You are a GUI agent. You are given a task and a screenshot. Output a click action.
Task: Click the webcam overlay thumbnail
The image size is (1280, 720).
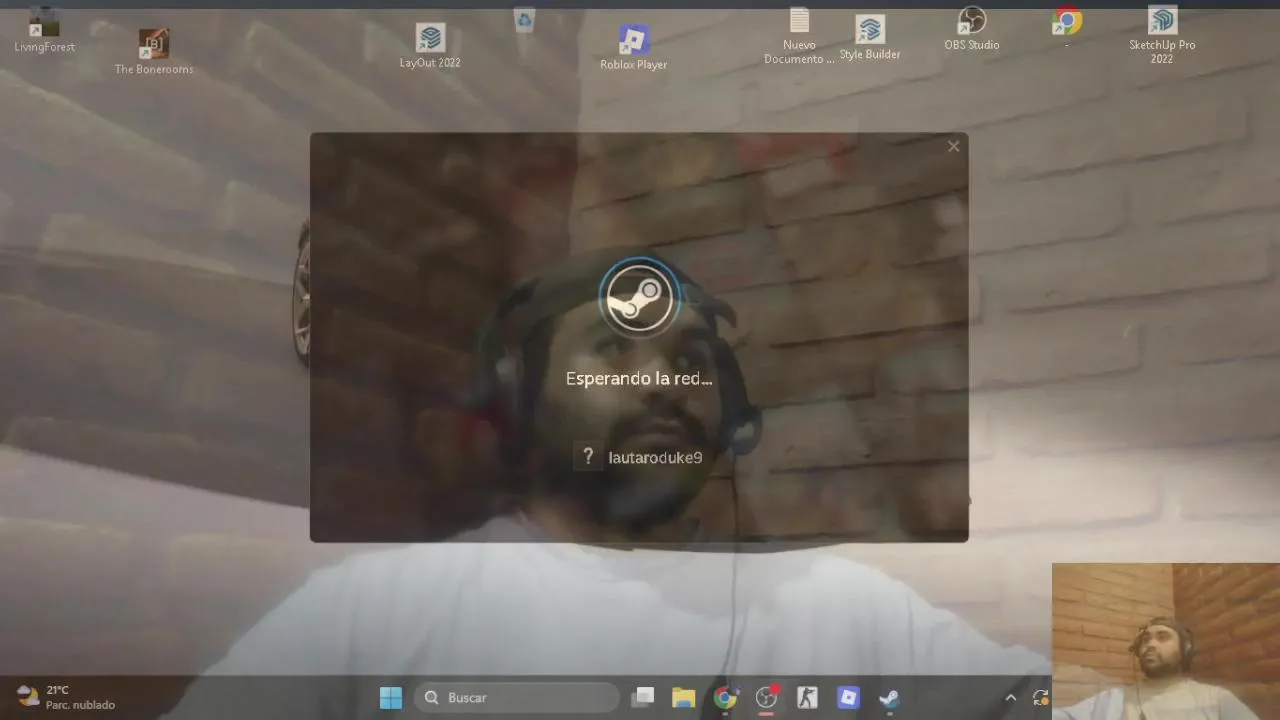point(1166,641)
